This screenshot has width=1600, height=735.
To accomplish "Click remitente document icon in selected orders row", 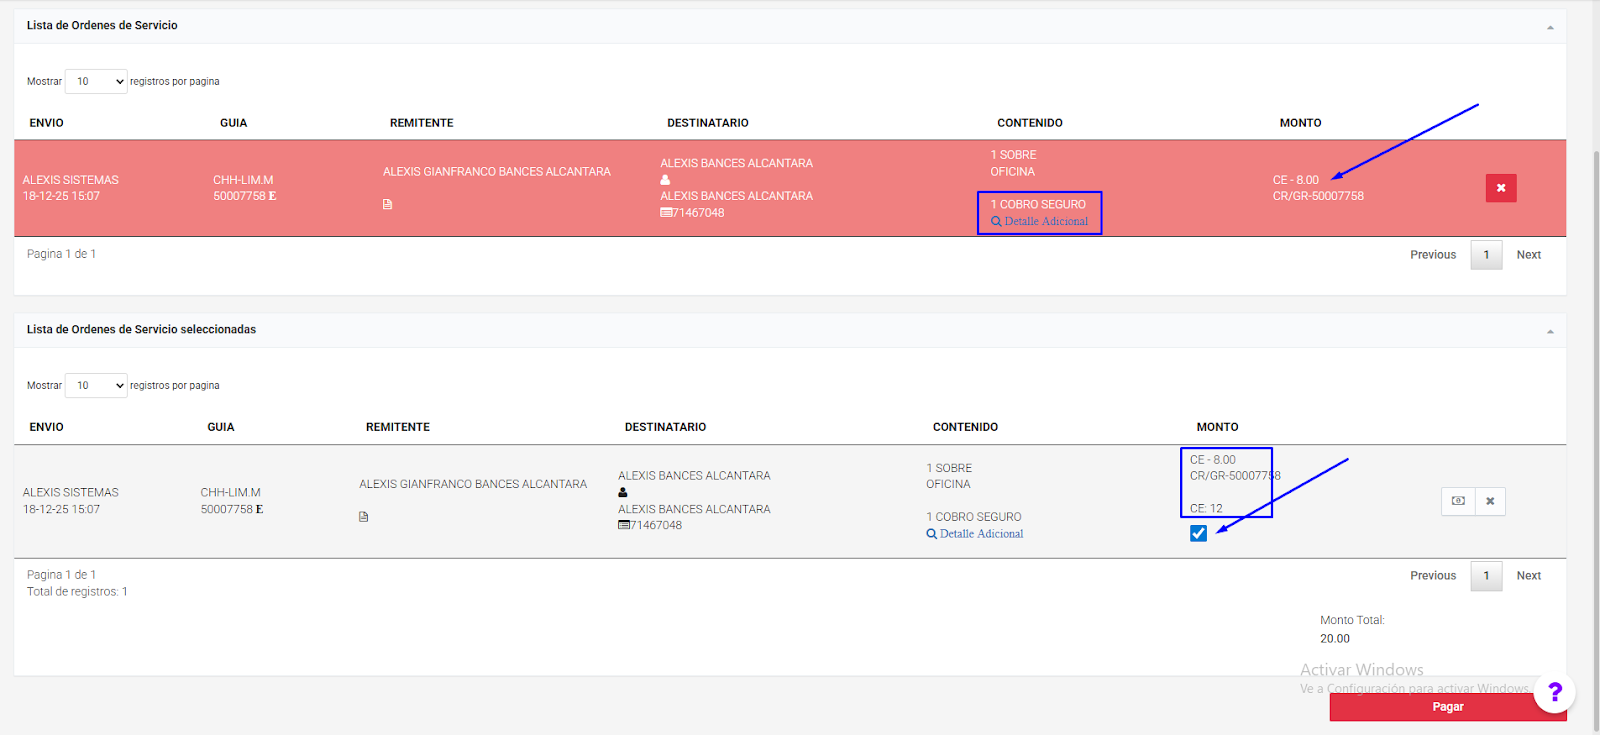I will click(364, 517).
